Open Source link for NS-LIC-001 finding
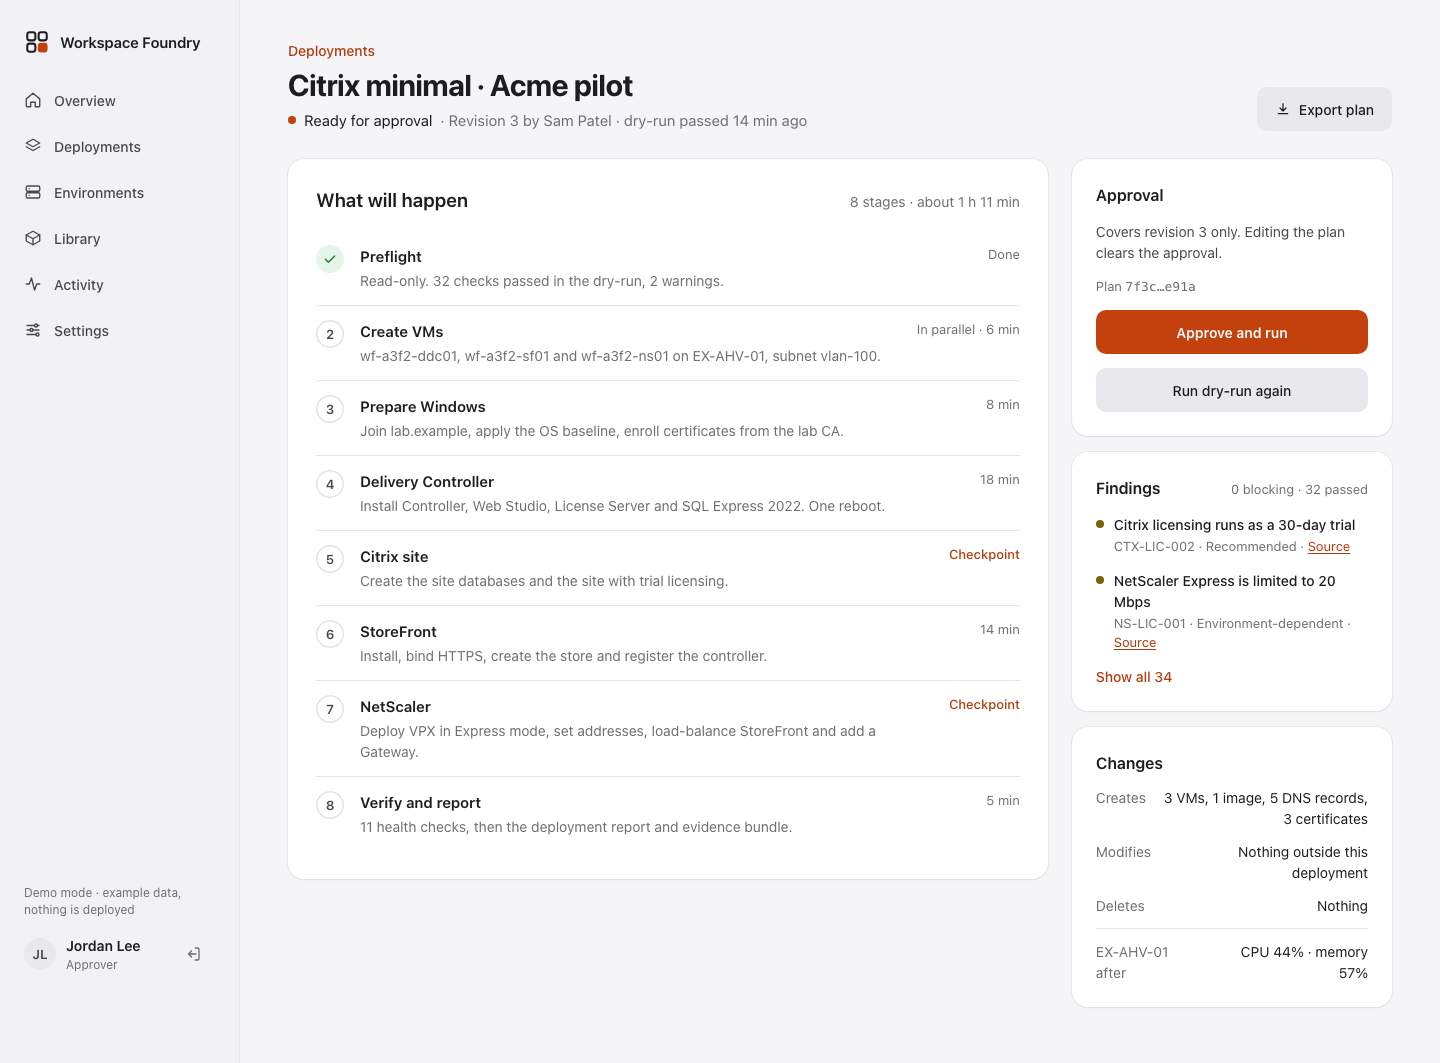The image size is (1440, 1063). click(1135, 643)
